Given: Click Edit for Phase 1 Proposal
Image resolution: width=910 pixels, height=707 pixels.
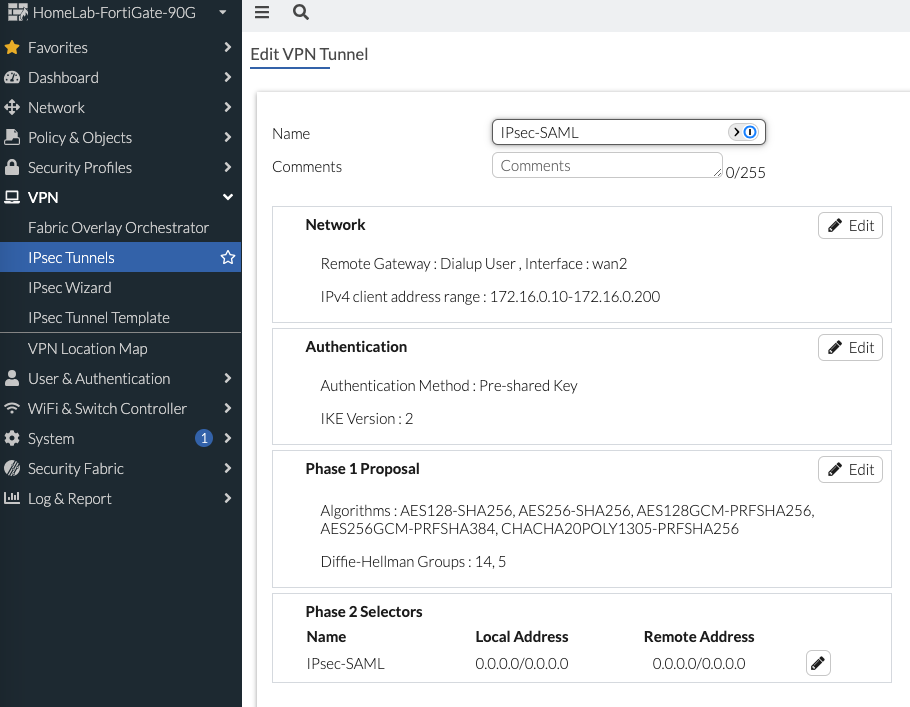Looking at the screenshot, I should tap(850, 469).
